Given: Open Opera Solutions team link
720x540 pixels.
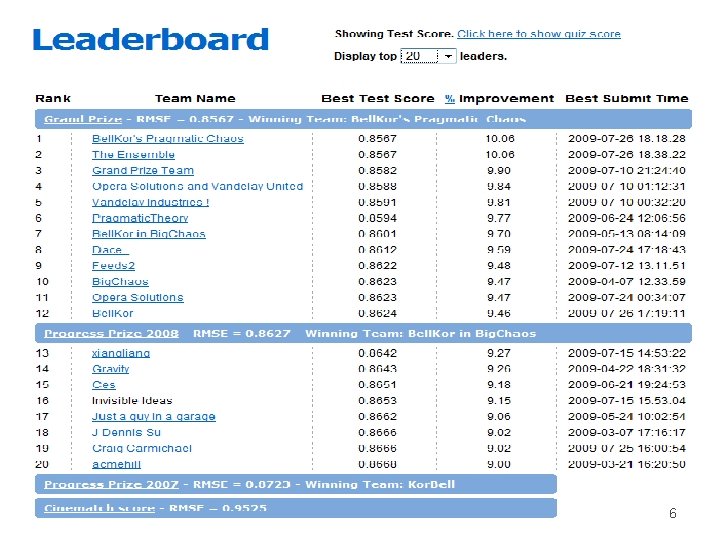Looking at the screenshot, I should click(x=138, y=298).
